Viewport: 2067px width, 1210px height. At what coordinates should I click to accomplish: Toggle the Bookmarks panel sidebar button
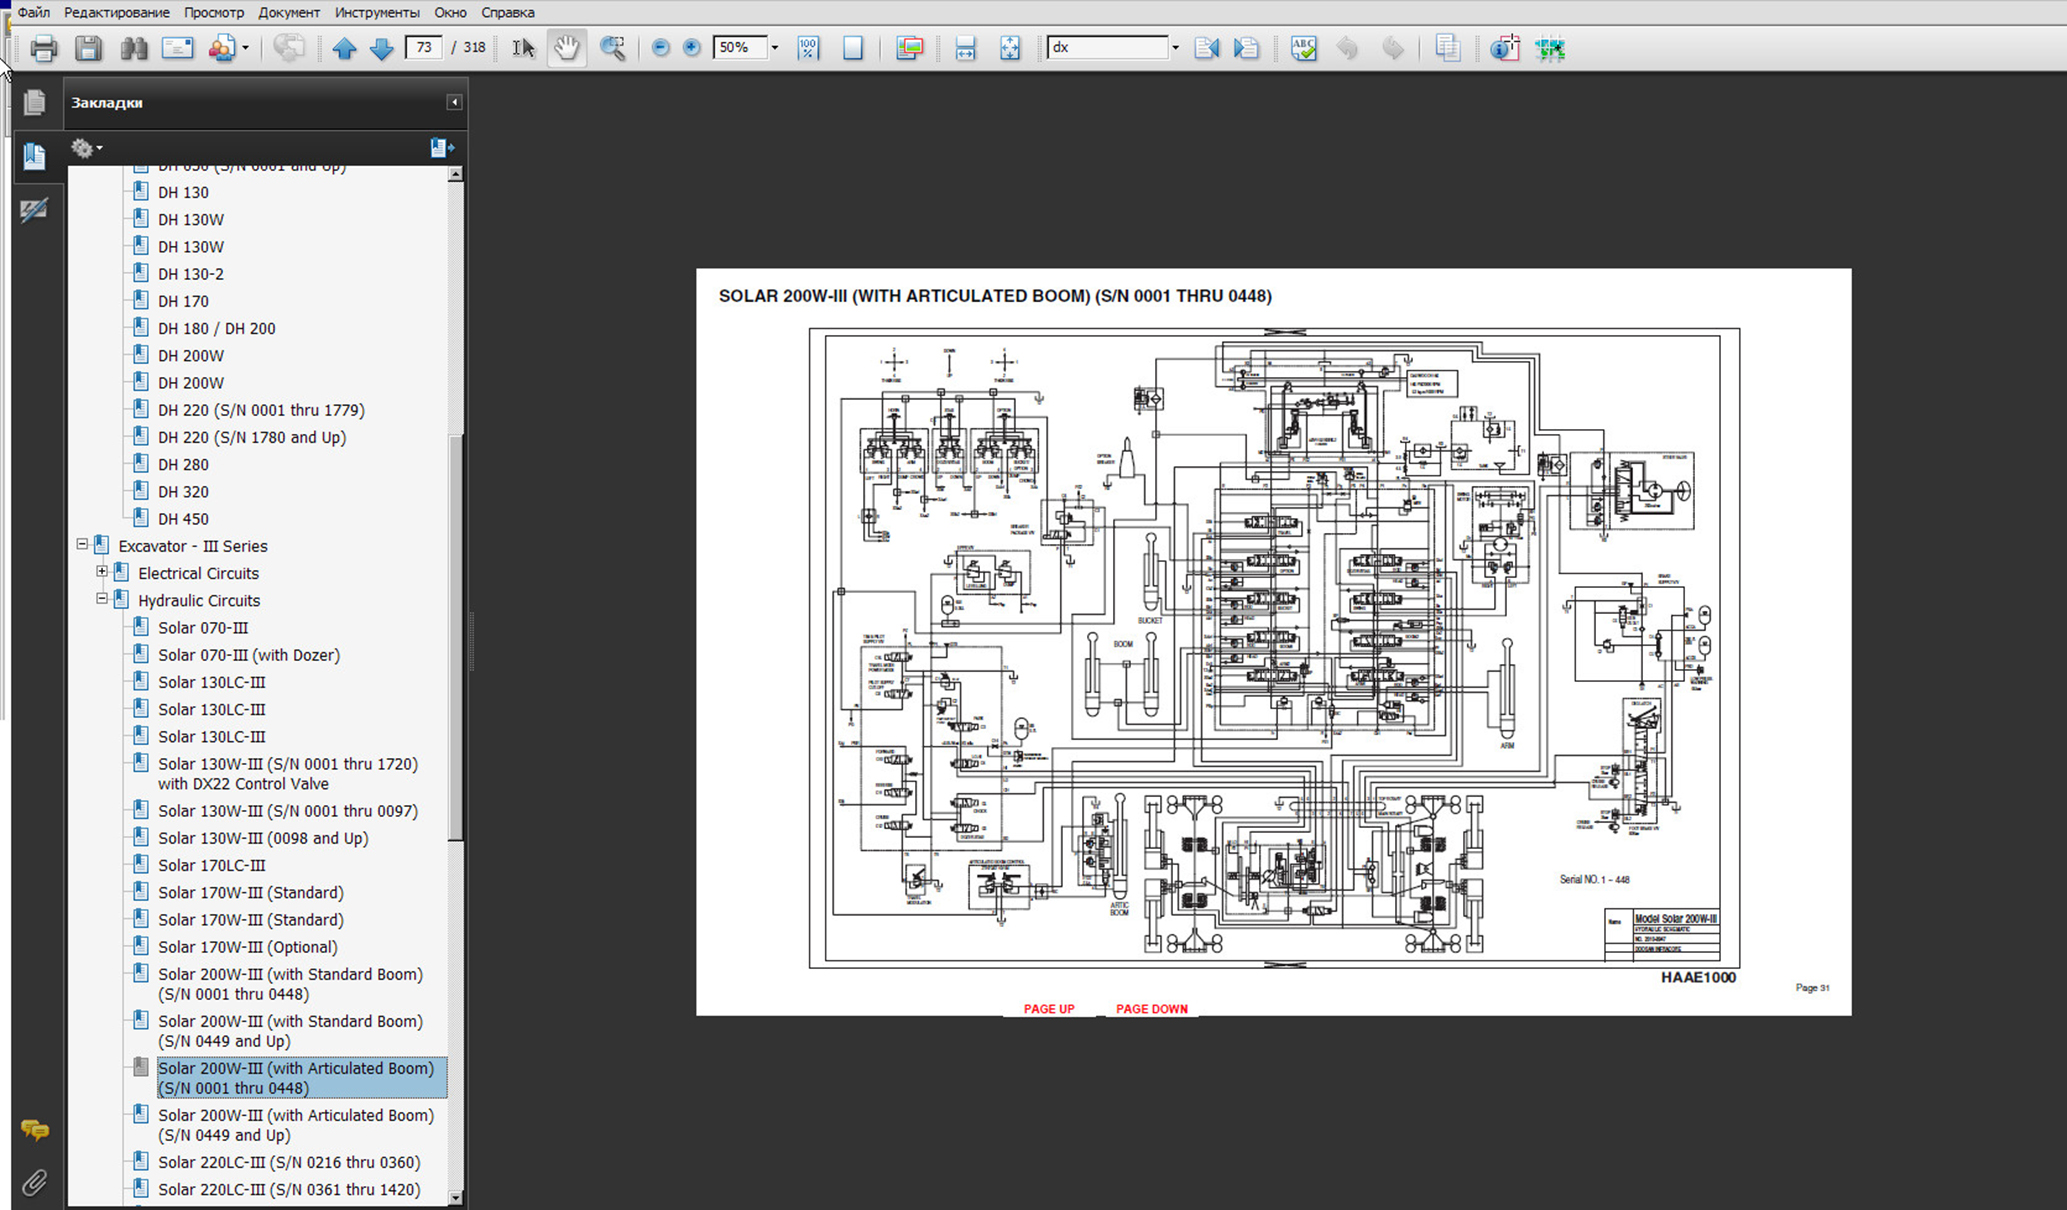[x=34, y=156]
